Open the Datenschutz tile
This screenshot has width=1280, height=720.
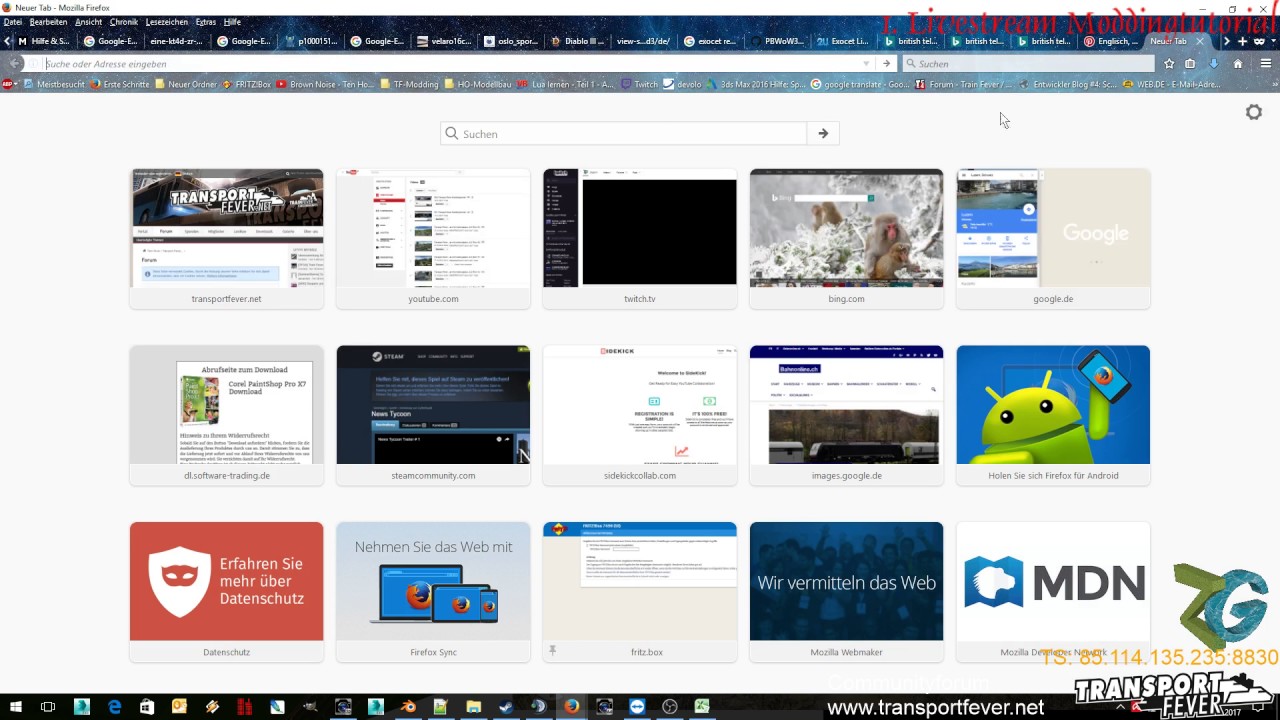pos(227,592)
